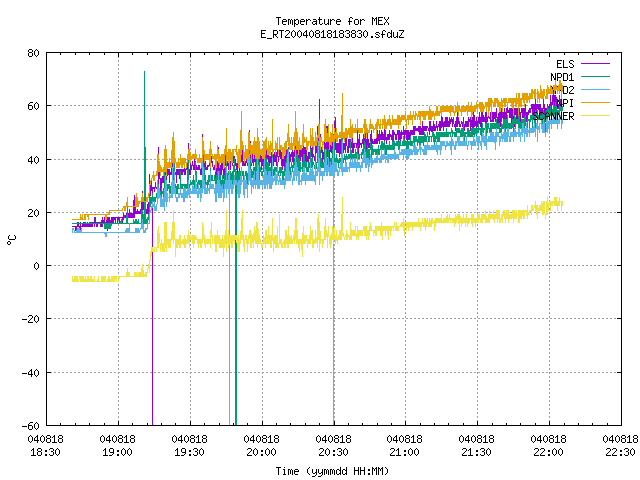640x480 pixels.
Task: Click the green NPD1 dropout line before 20:00
Action: click(236, 306)
